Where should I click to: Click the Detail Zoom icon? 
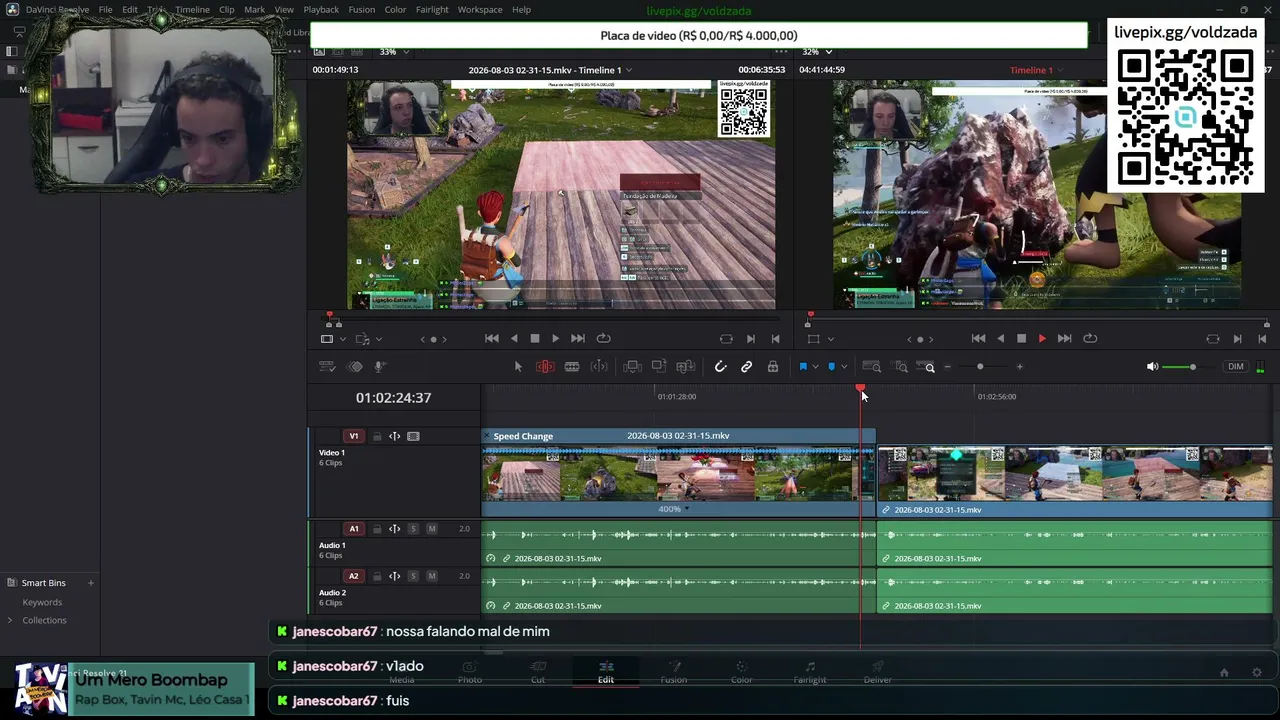pyautogui.click(x=901, y=367)
